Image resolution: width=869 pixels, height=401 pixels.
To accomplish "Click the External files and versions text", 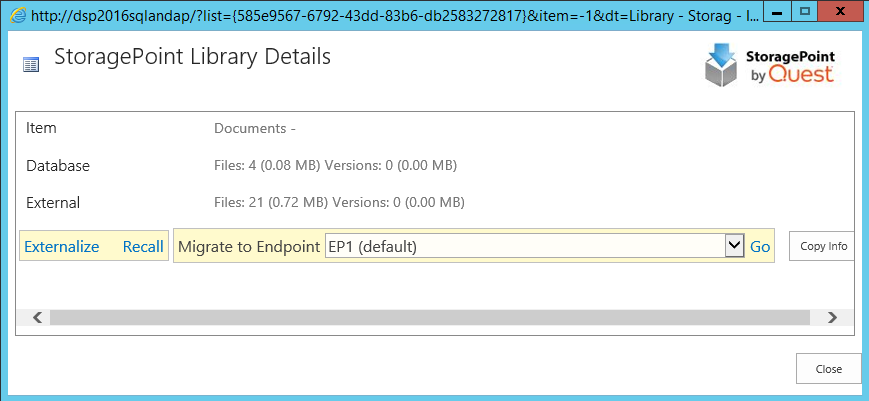I will 339,202.
